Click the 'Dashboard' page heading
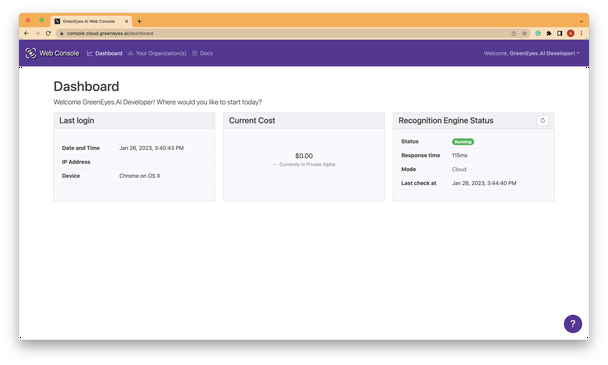This screenshot has width=608, height=365. coord(86,86)
